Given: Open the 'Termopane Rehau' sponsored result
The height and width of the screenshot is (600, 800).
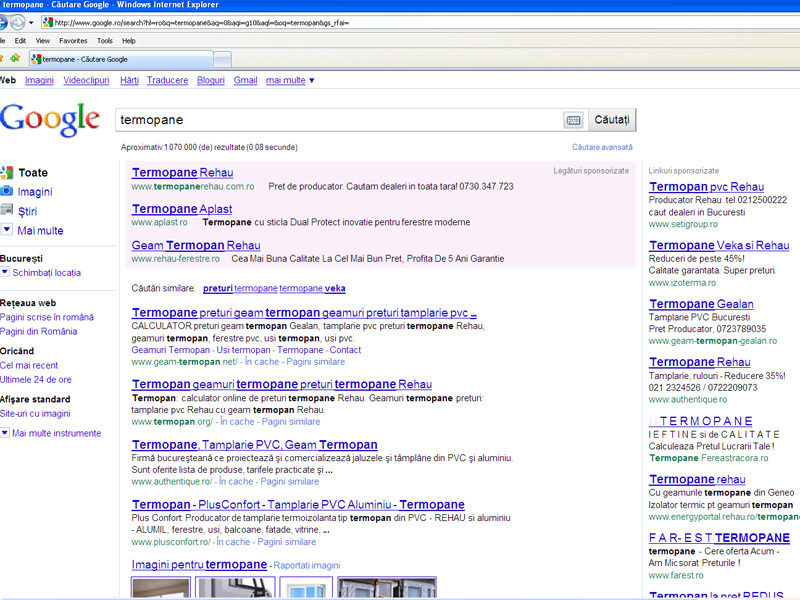Looking at the screenshot, I should tap(182, 172).
